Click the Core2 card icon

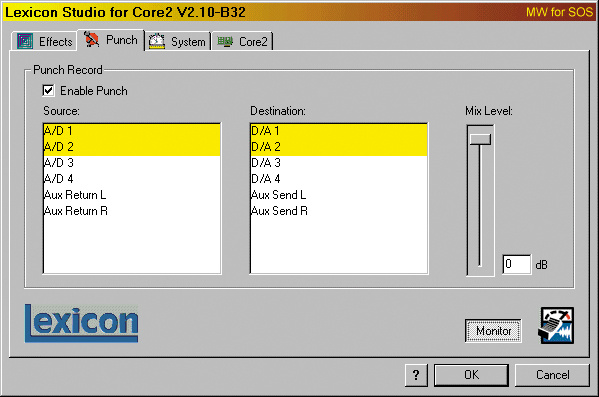pyautogui.click(x=225, y=41)
